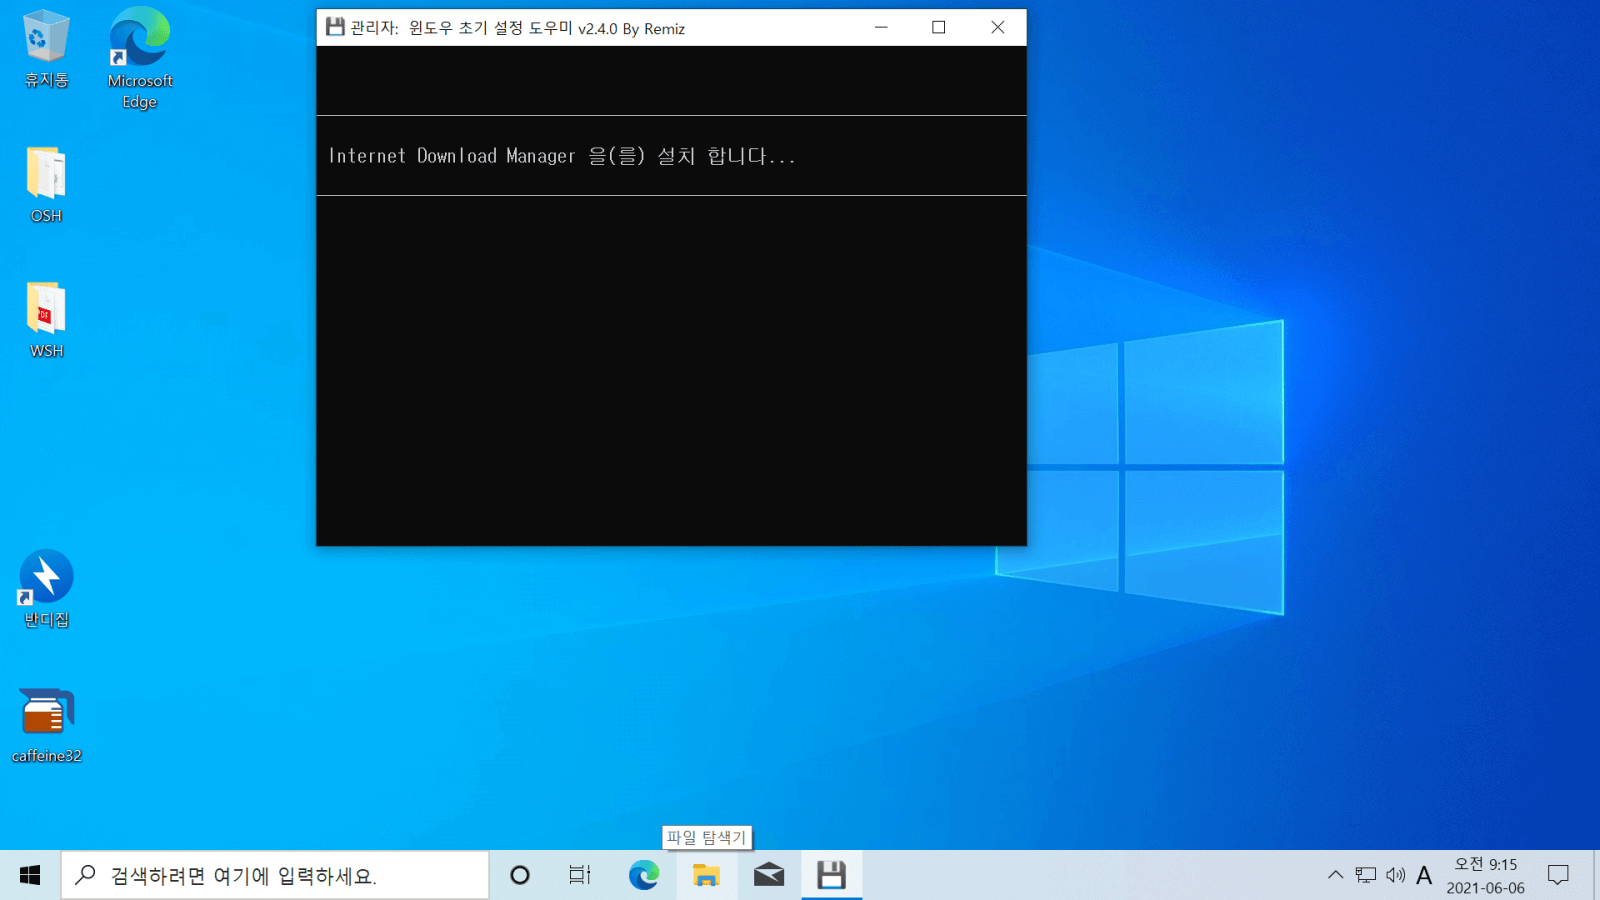1600x900 pixels.
Task: Open Task View on the taskbar
Action: point(580,875)
